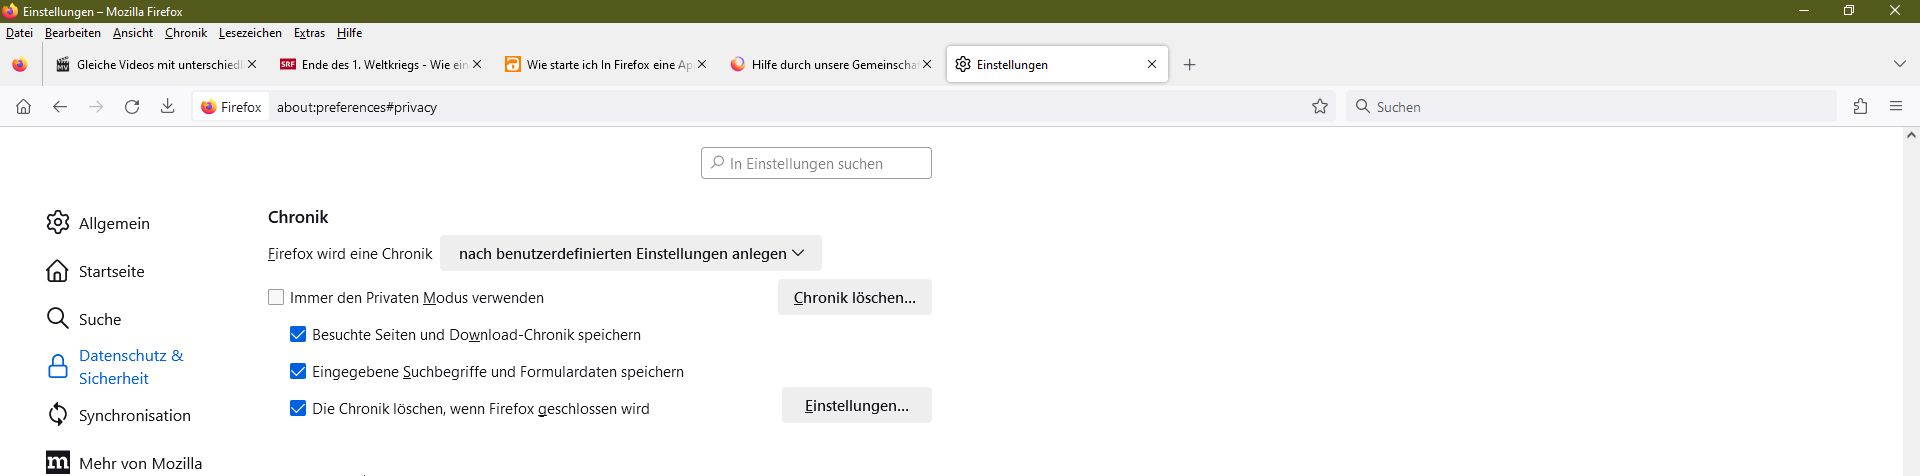Screen dimensions: 1920x476
Task: Go to the home page icon
Action: 24,107
